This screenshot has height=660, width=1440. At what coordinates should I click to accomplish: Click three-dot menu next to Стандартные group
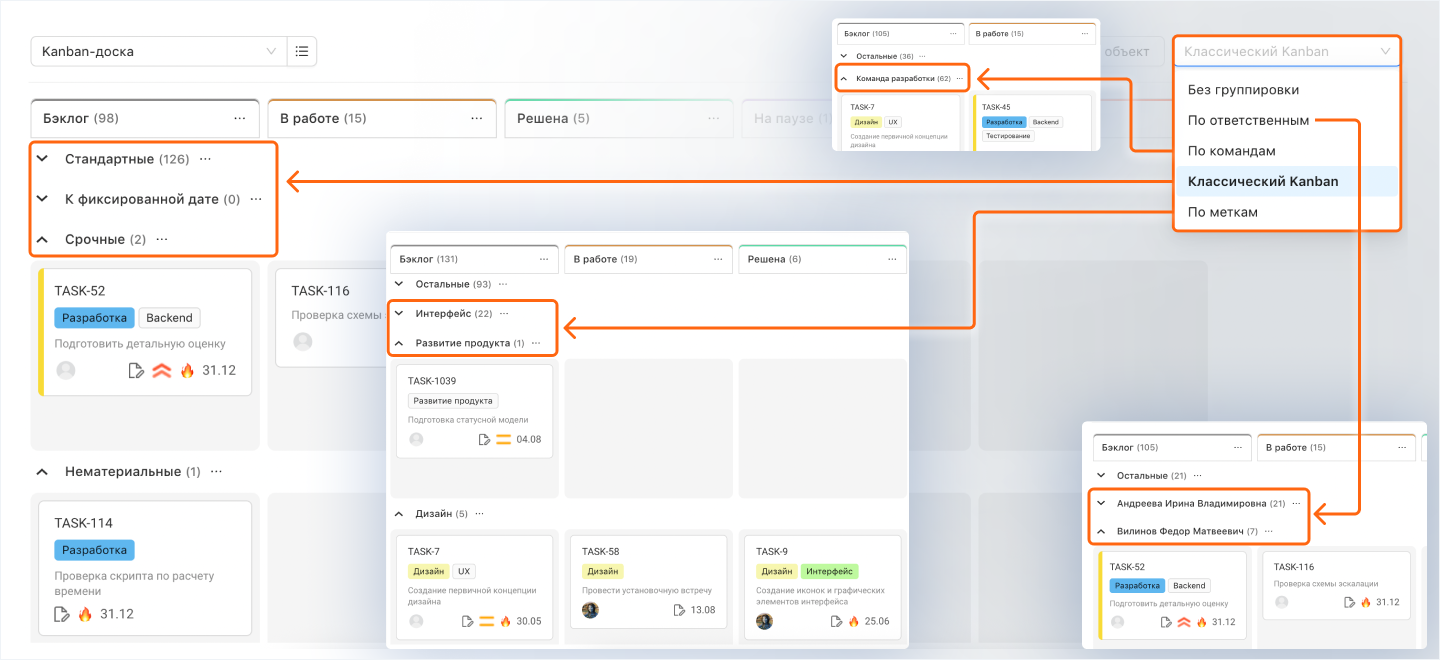coord(206,159)
